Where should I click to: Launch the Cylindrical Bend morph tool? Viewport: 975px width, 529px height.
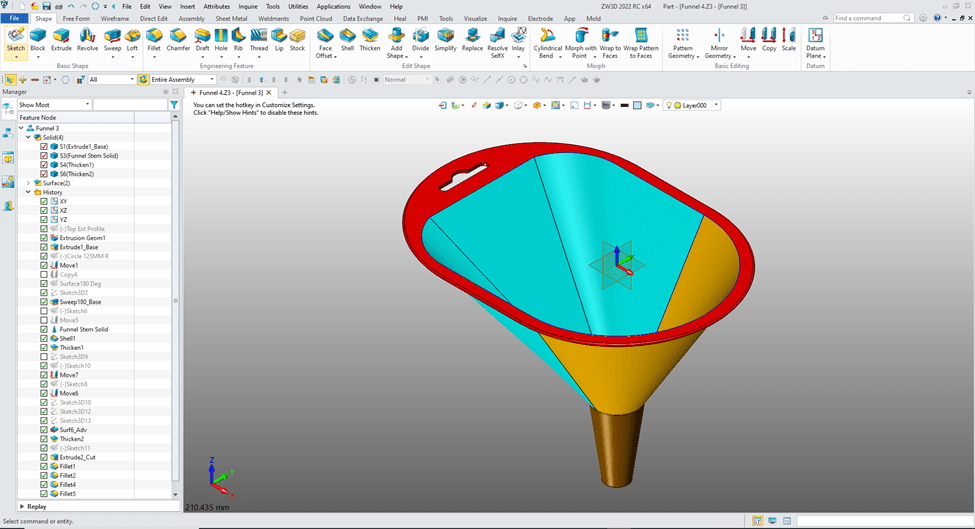[x=548, y=42]
